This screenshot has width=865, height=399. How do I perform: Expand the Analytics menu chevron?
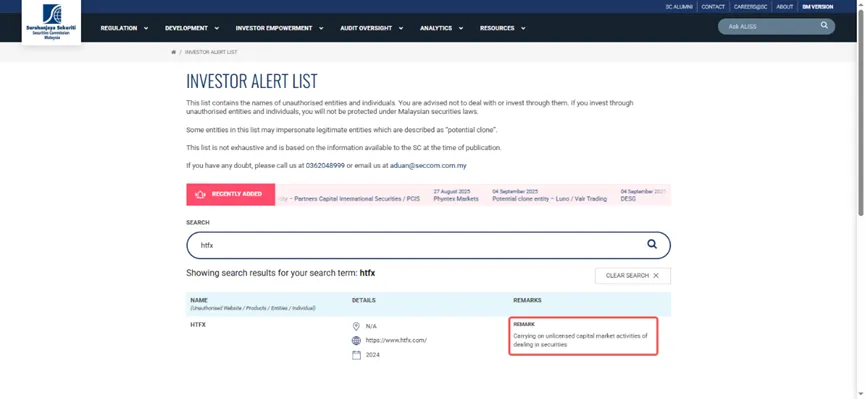tap(460, 28)
